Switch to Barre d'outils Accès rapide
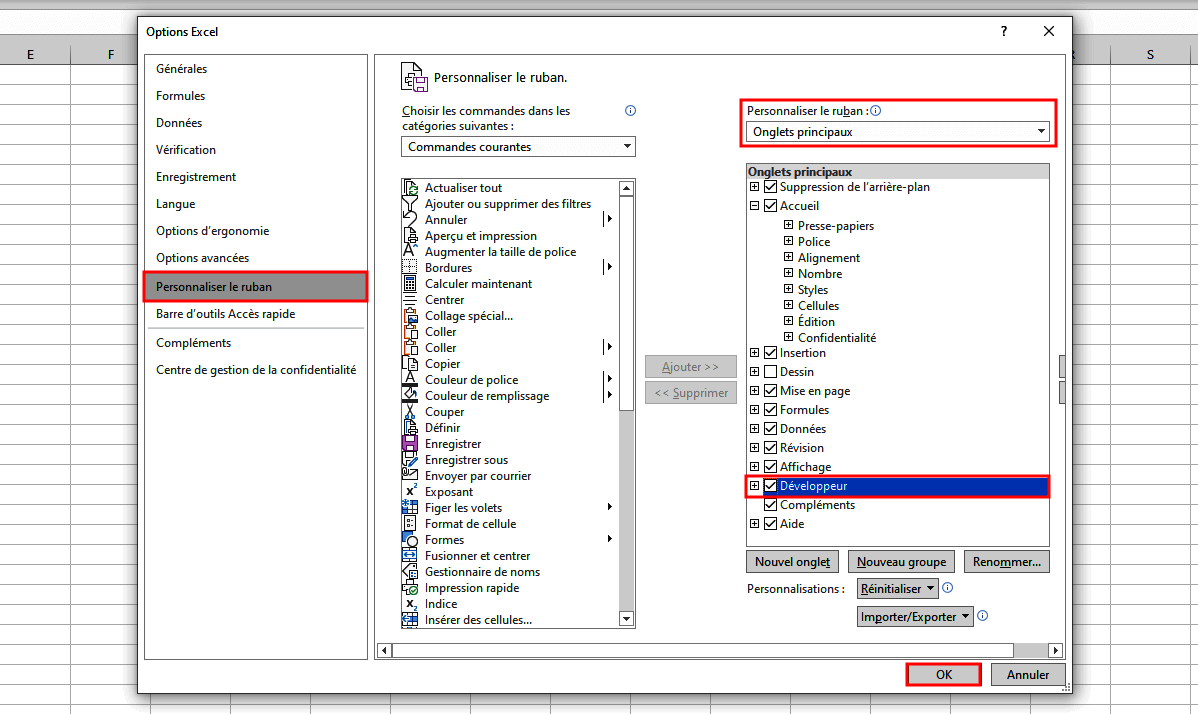 (x=225, y=314)
